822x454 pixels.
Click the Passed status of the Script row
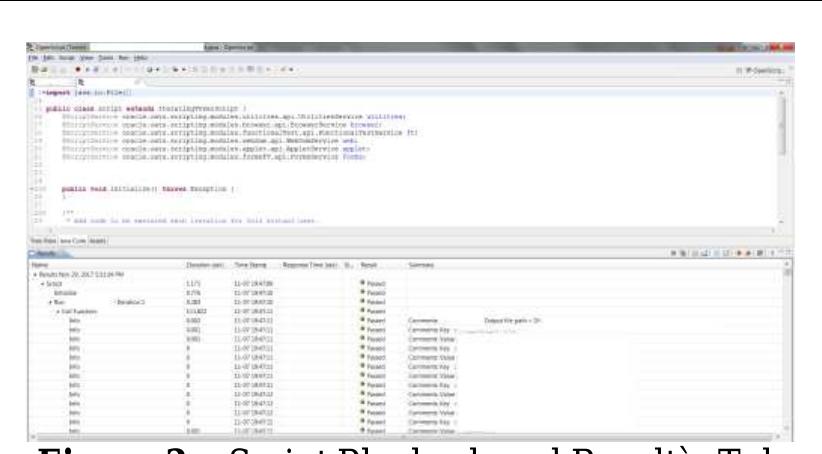373,284
